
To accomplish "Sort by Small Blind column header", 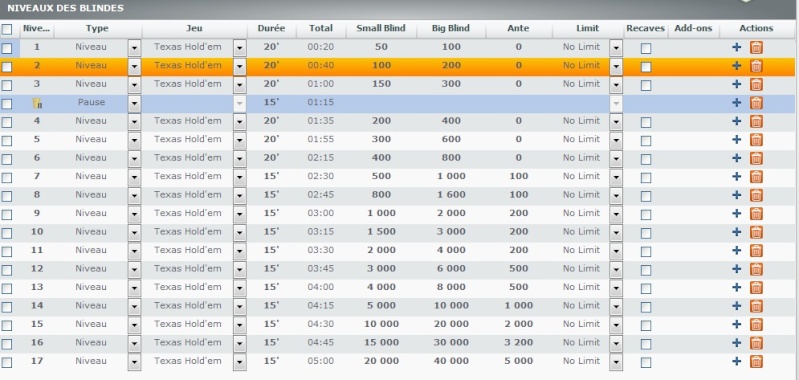I will 381,29.
